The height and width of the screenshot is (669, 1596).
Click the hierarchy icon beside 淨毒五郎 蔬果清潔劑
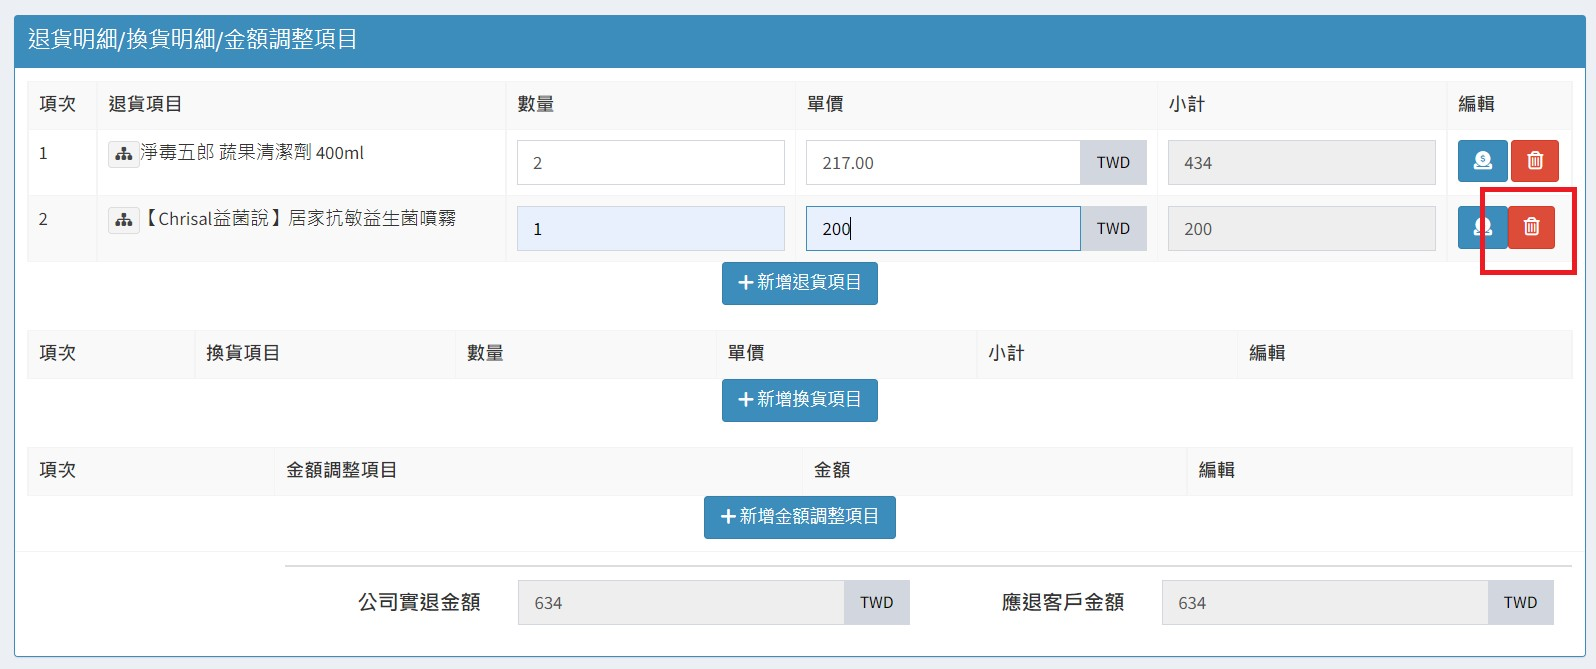[124, 154]
